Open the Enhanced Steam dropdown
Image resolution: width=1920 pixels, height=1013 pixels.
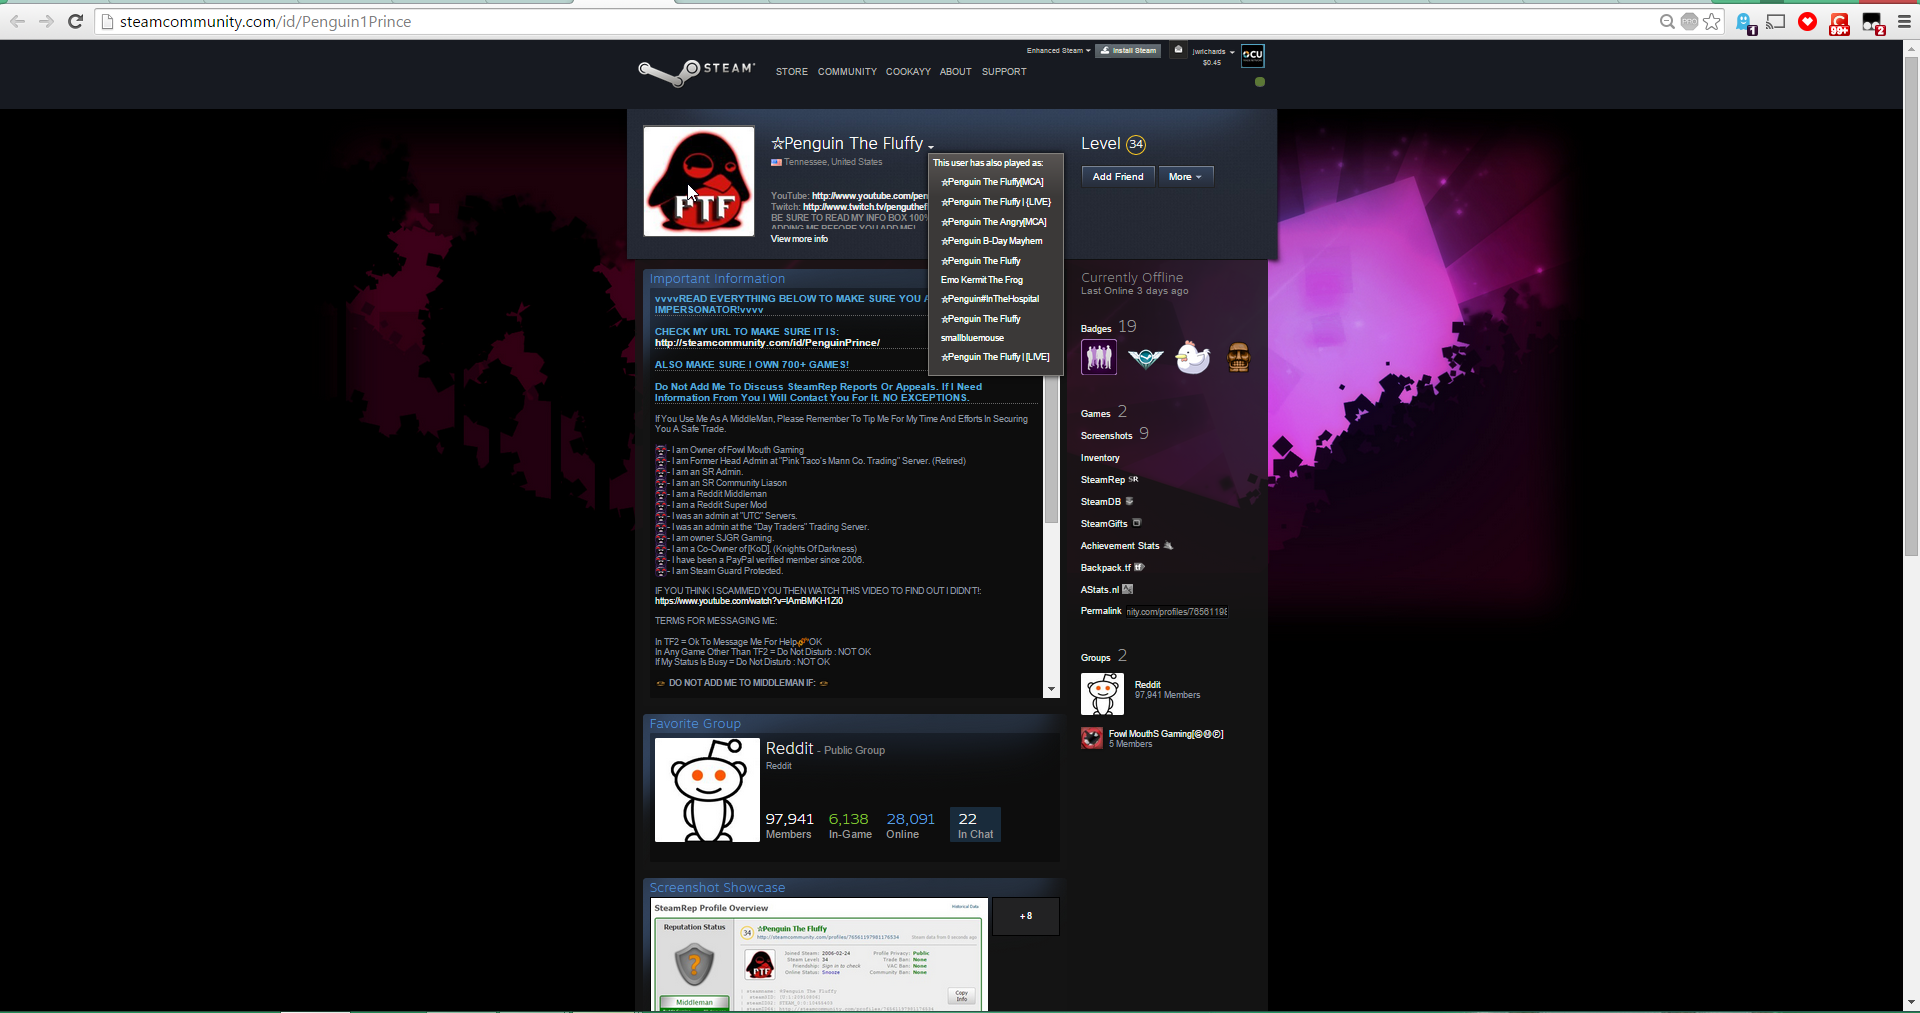(x=1058, y=50)
